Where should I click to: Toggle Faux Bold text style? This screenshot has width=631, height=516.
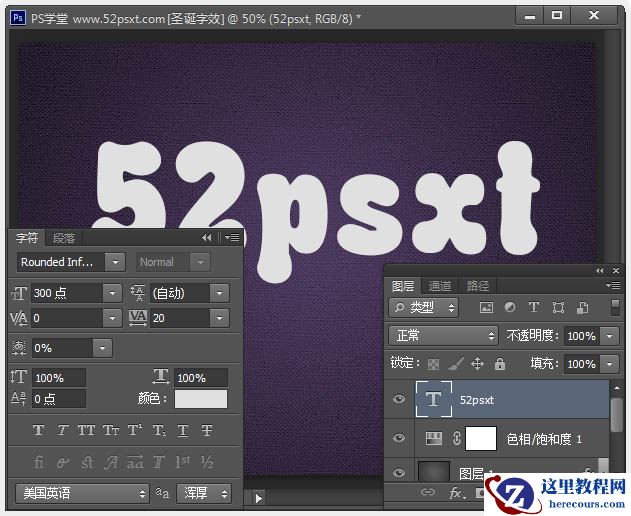pyautogui.click(x=39, y=430)
